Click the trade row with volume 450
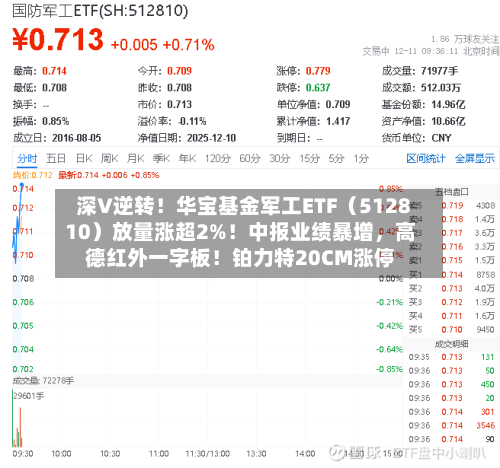The height and width of the screenshot is (468, 500). pos(452,384)
